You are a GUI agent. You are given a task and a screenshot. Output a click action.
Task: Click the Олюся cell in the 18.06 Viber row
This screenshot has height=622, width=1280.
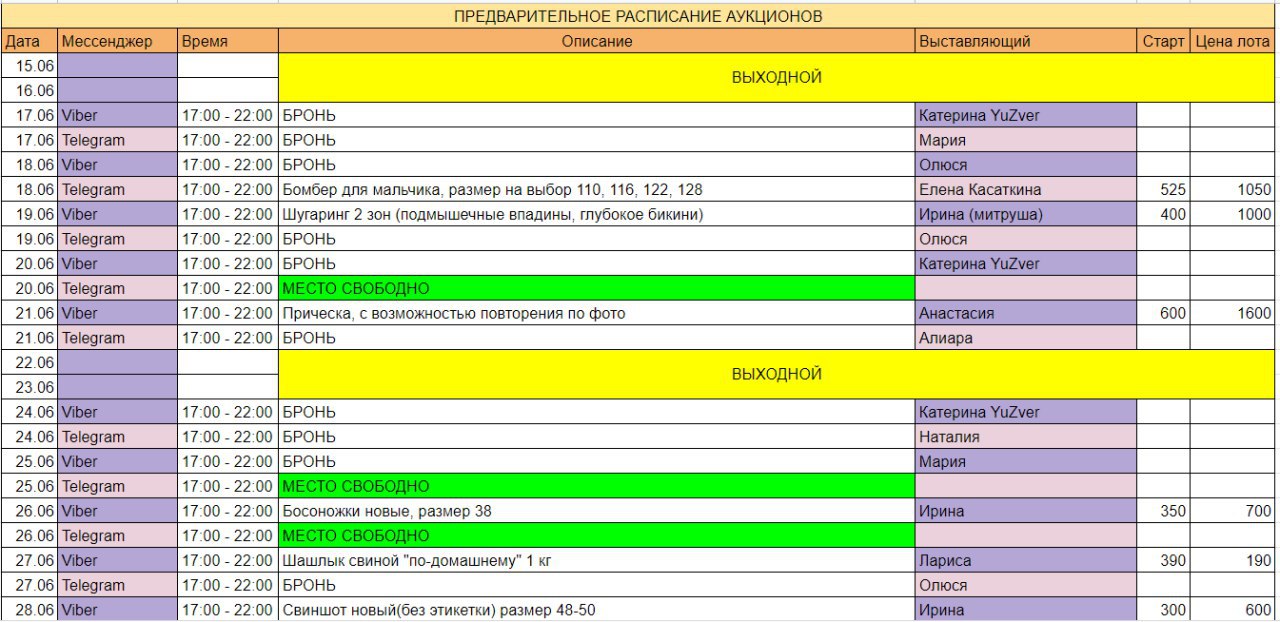click(1026, 165)
